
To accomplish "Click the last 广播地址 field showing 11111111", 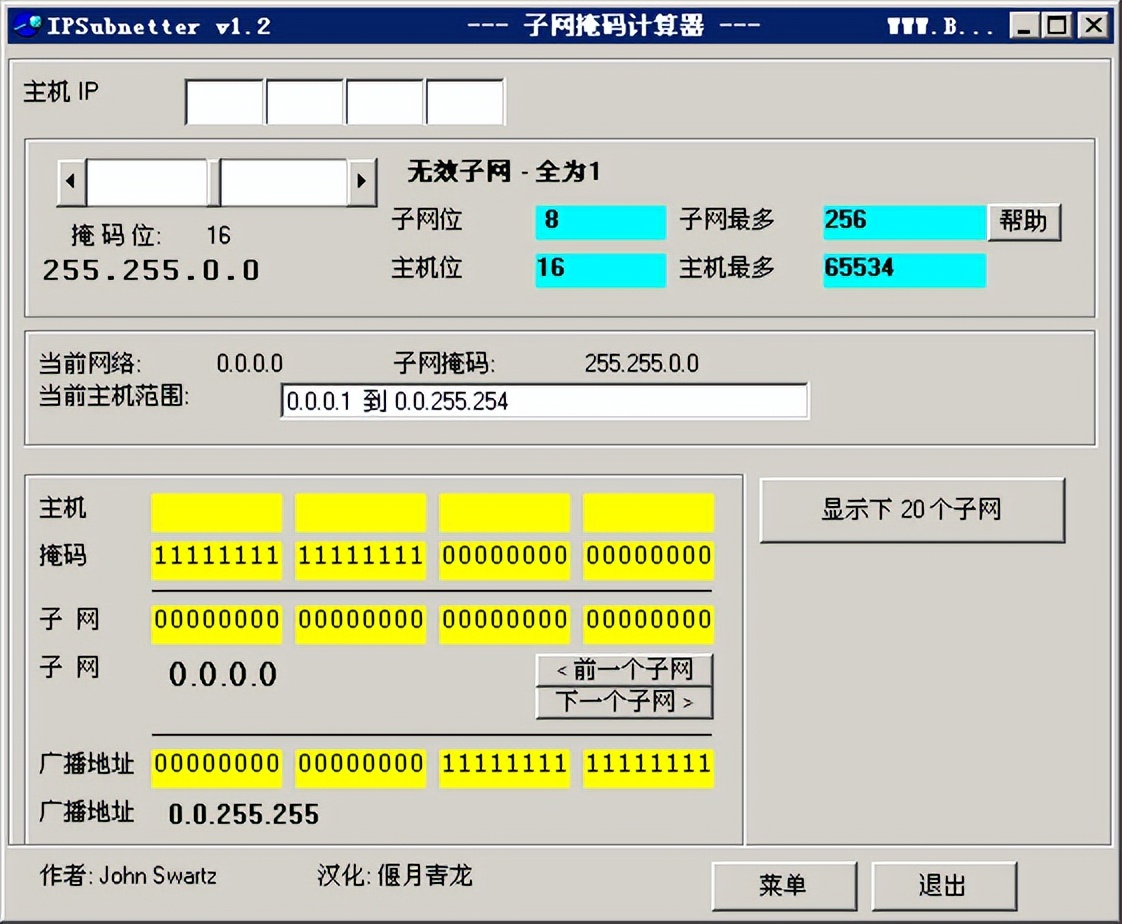I will [x=647, y=766].
